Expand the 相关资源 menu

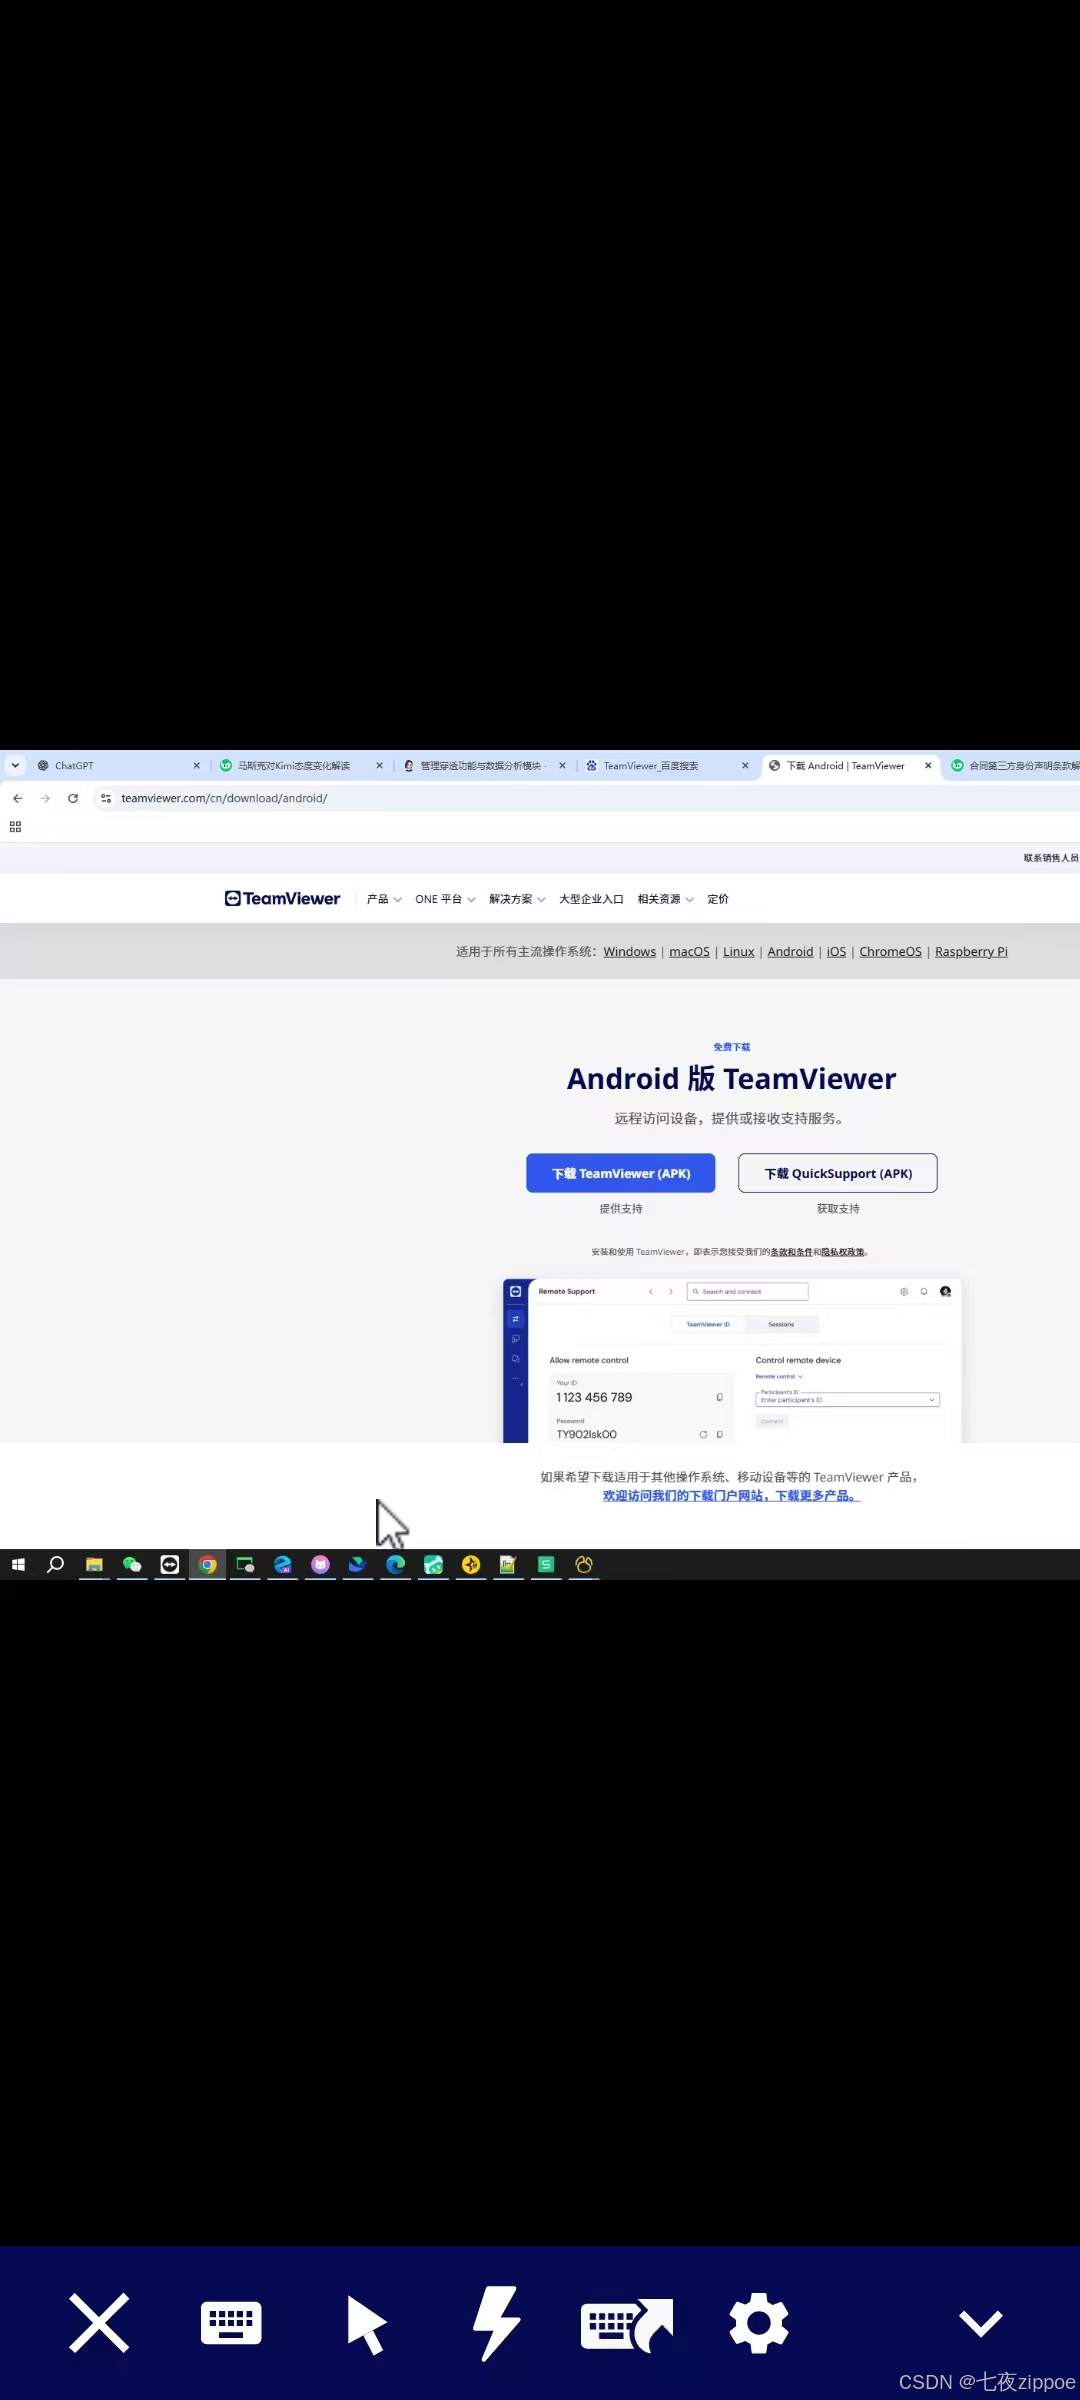(x=666, y=899)
